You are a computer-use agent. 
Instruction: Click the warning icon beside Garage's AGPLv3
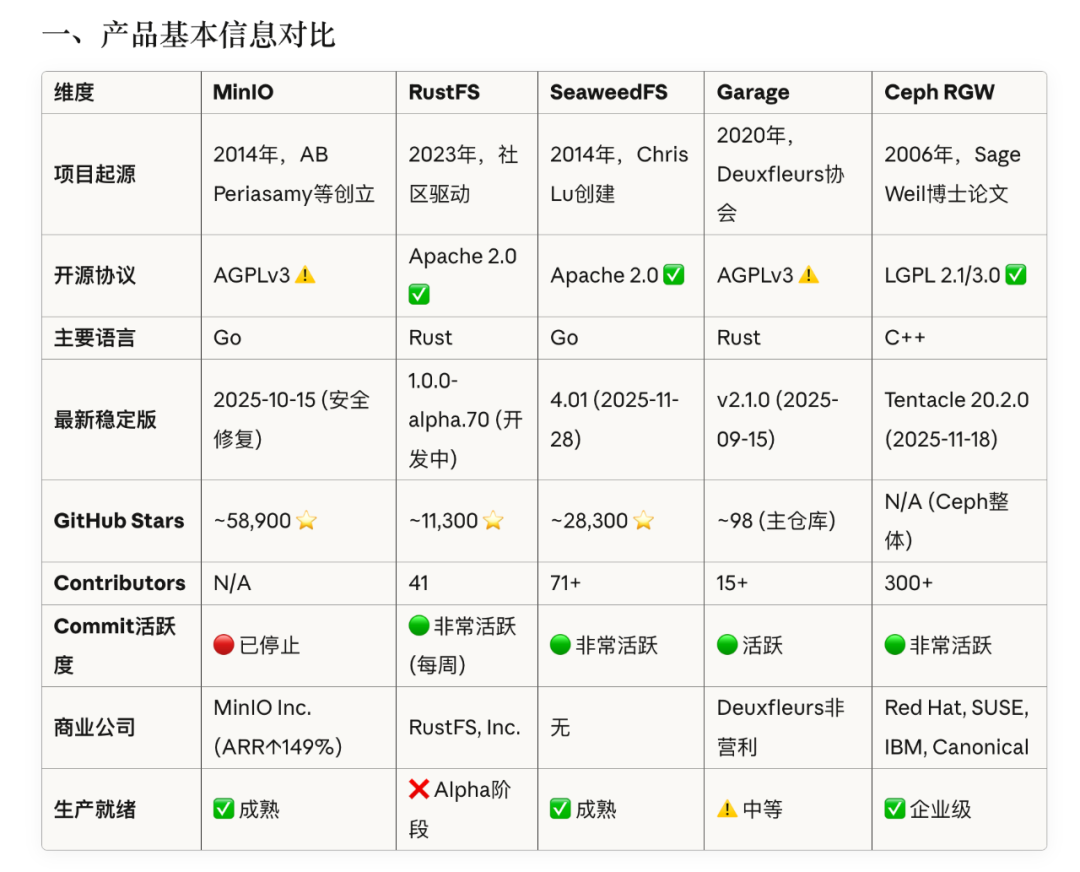[809, 276]
